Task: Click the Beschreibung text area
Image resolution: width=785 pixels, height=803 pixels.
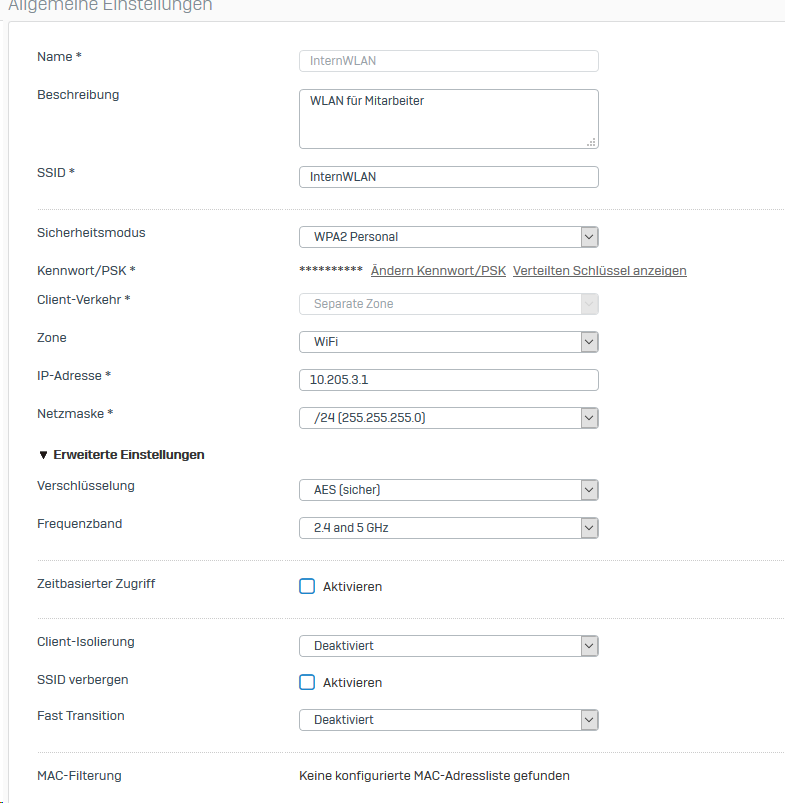Action: point(448,118)
